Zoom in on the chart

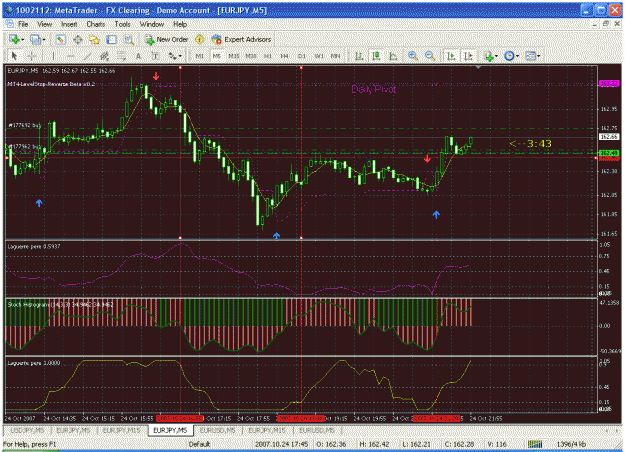[x=413, y=56]
